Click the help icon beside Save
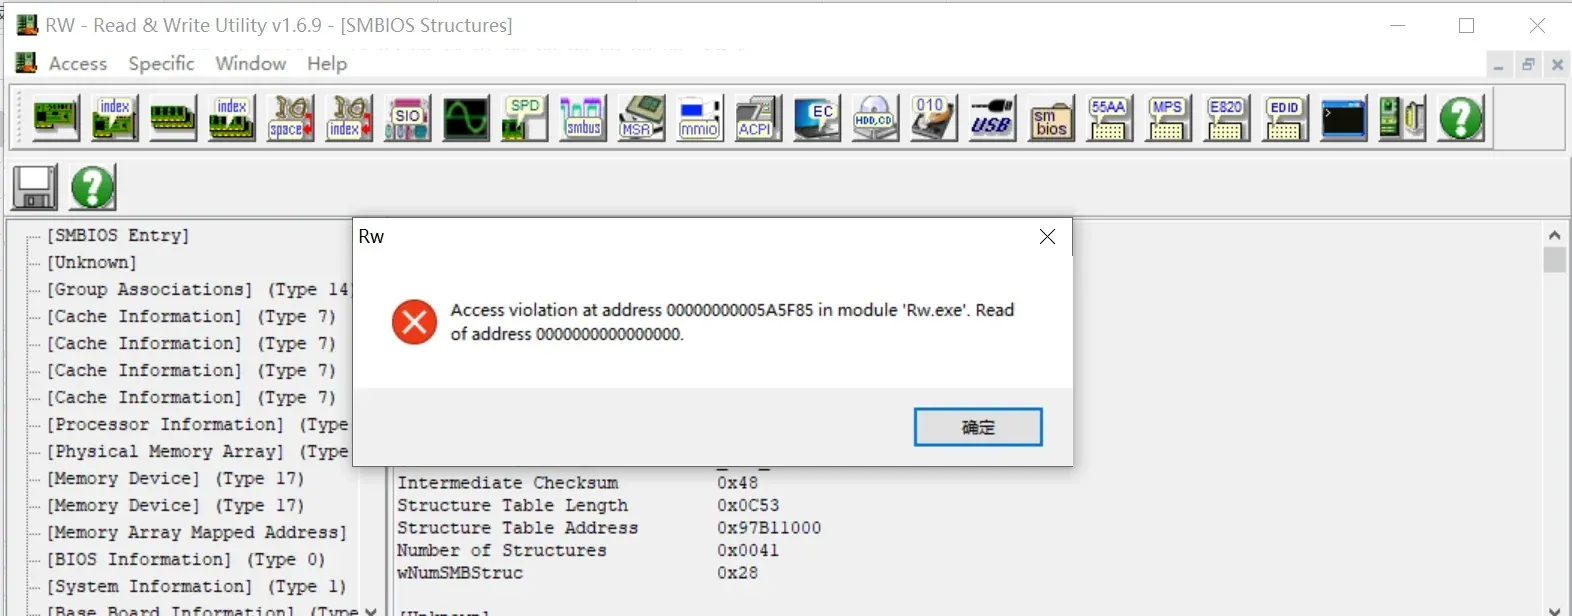Viewport: 1572px width, 616px height. click(x=93, y=187)
